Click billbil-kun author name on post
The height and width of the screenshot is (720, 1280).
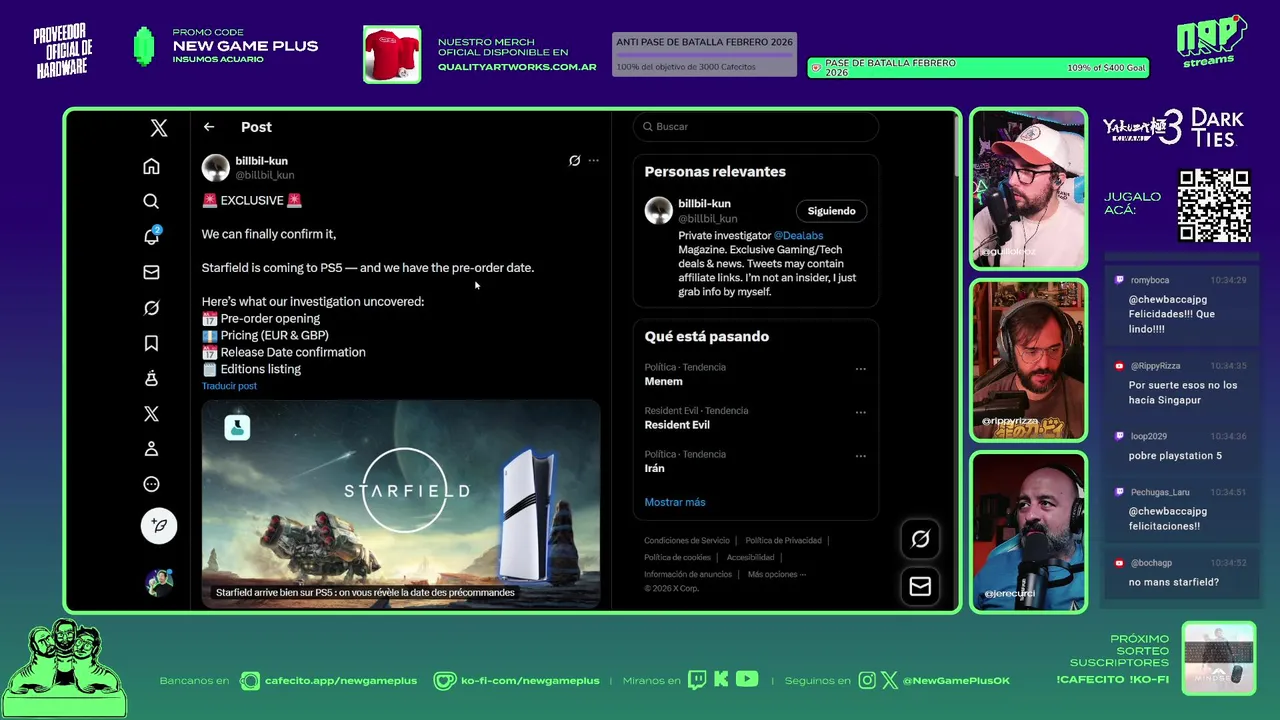tap(261, 161)
